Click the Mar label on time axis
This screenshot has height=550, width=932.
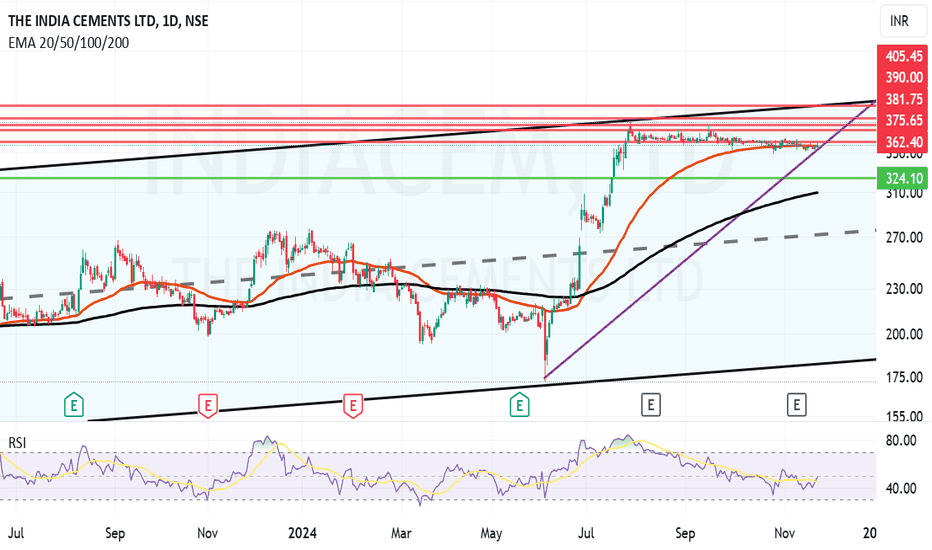click(x=401, y=533)
